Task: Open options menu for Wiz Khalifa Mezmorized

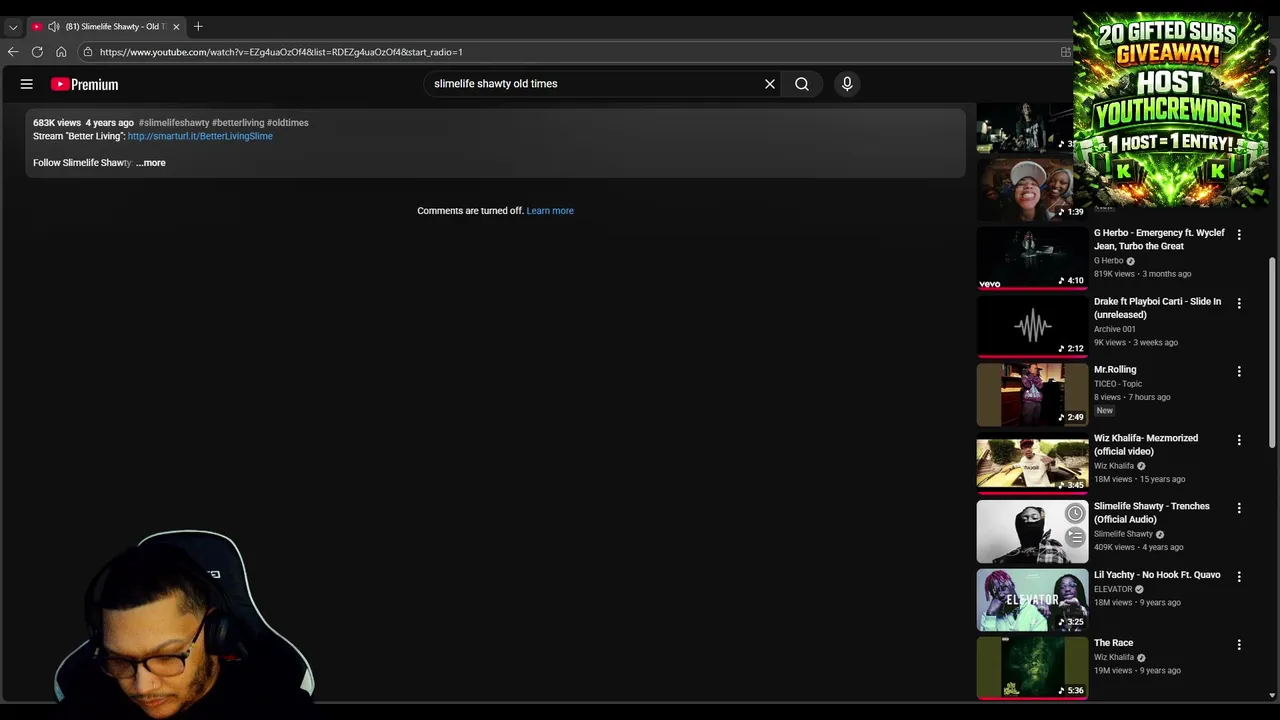Action: tap(1239, 440)
